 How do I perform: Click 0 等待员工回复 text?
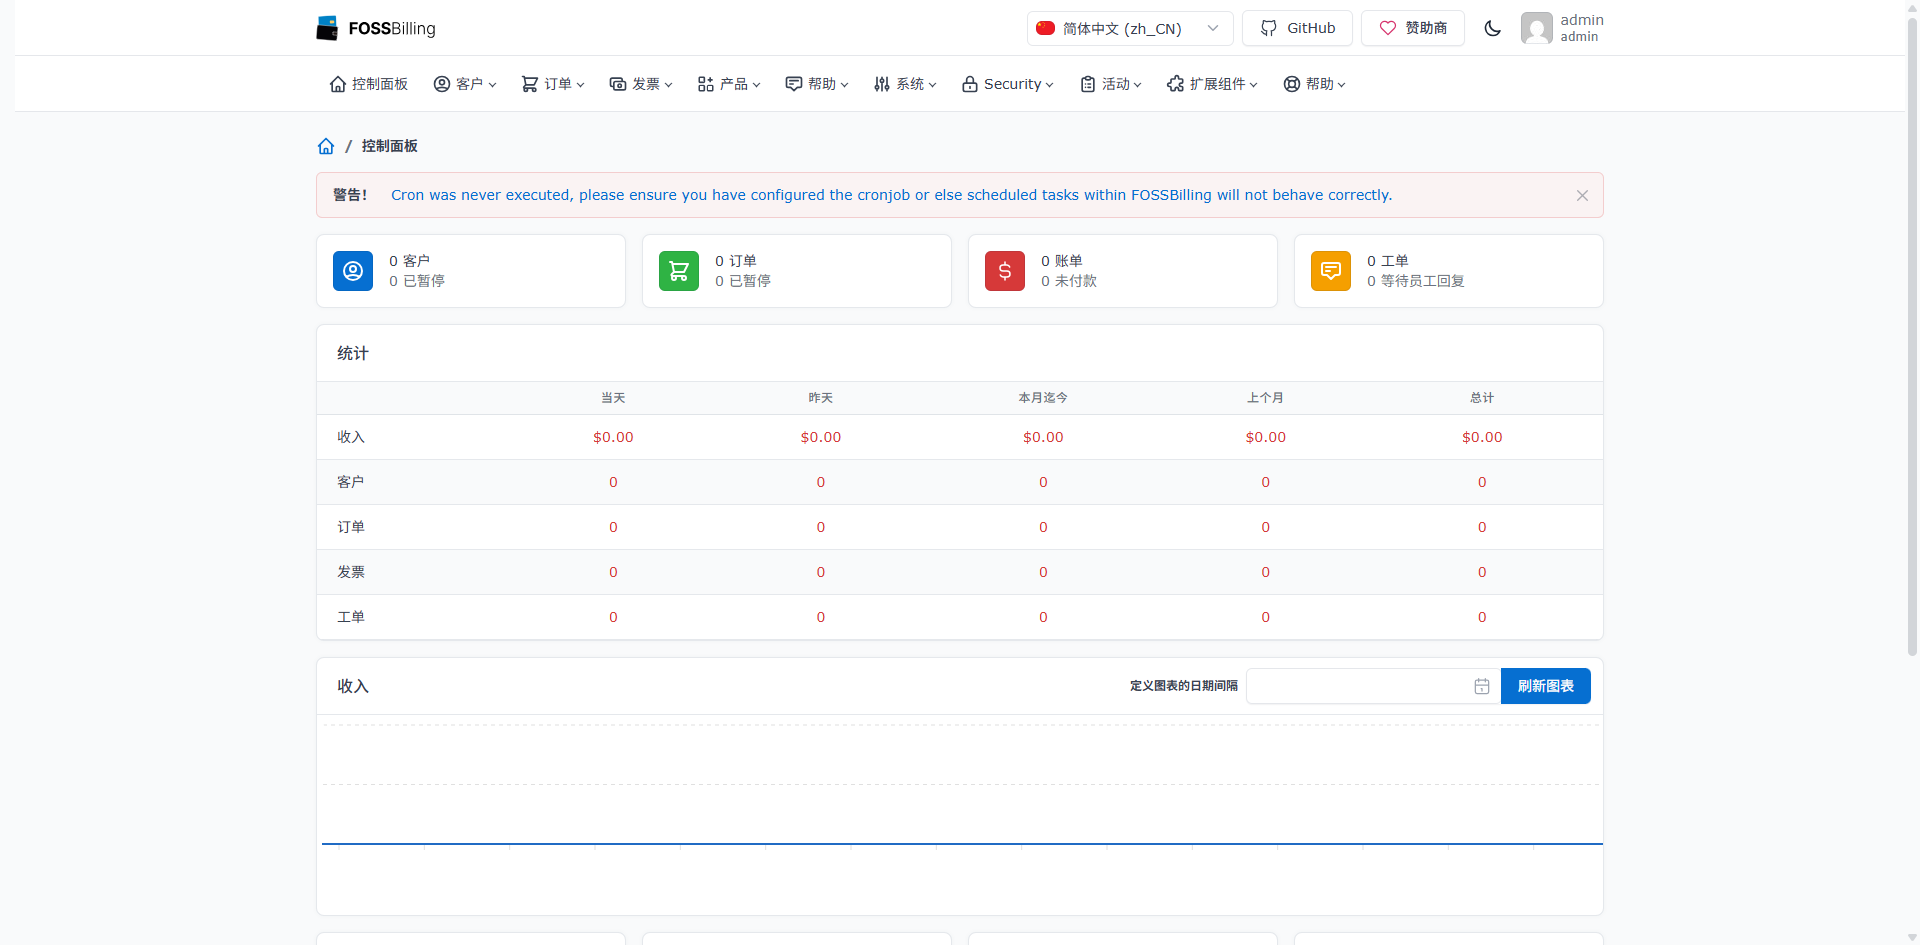click(x=1415, y=281)
